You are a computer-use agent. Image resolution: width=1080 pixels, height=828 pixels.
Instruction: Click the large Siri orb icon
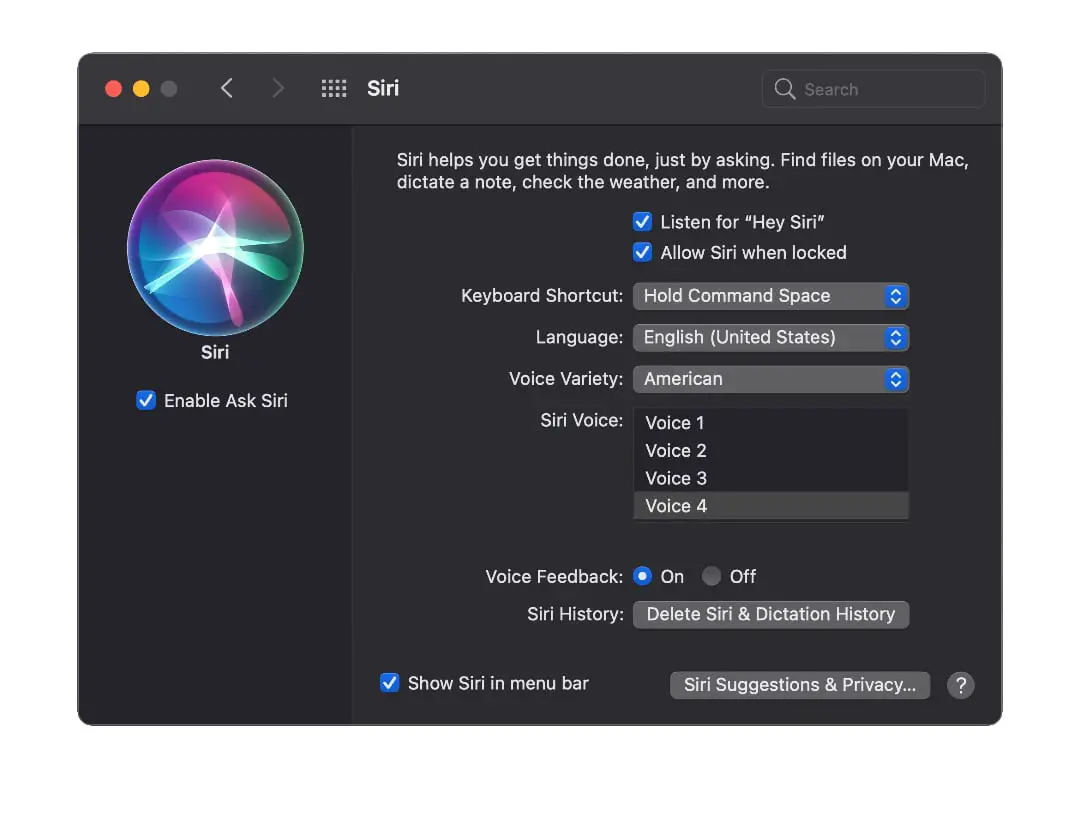click(x=216, y=248)
